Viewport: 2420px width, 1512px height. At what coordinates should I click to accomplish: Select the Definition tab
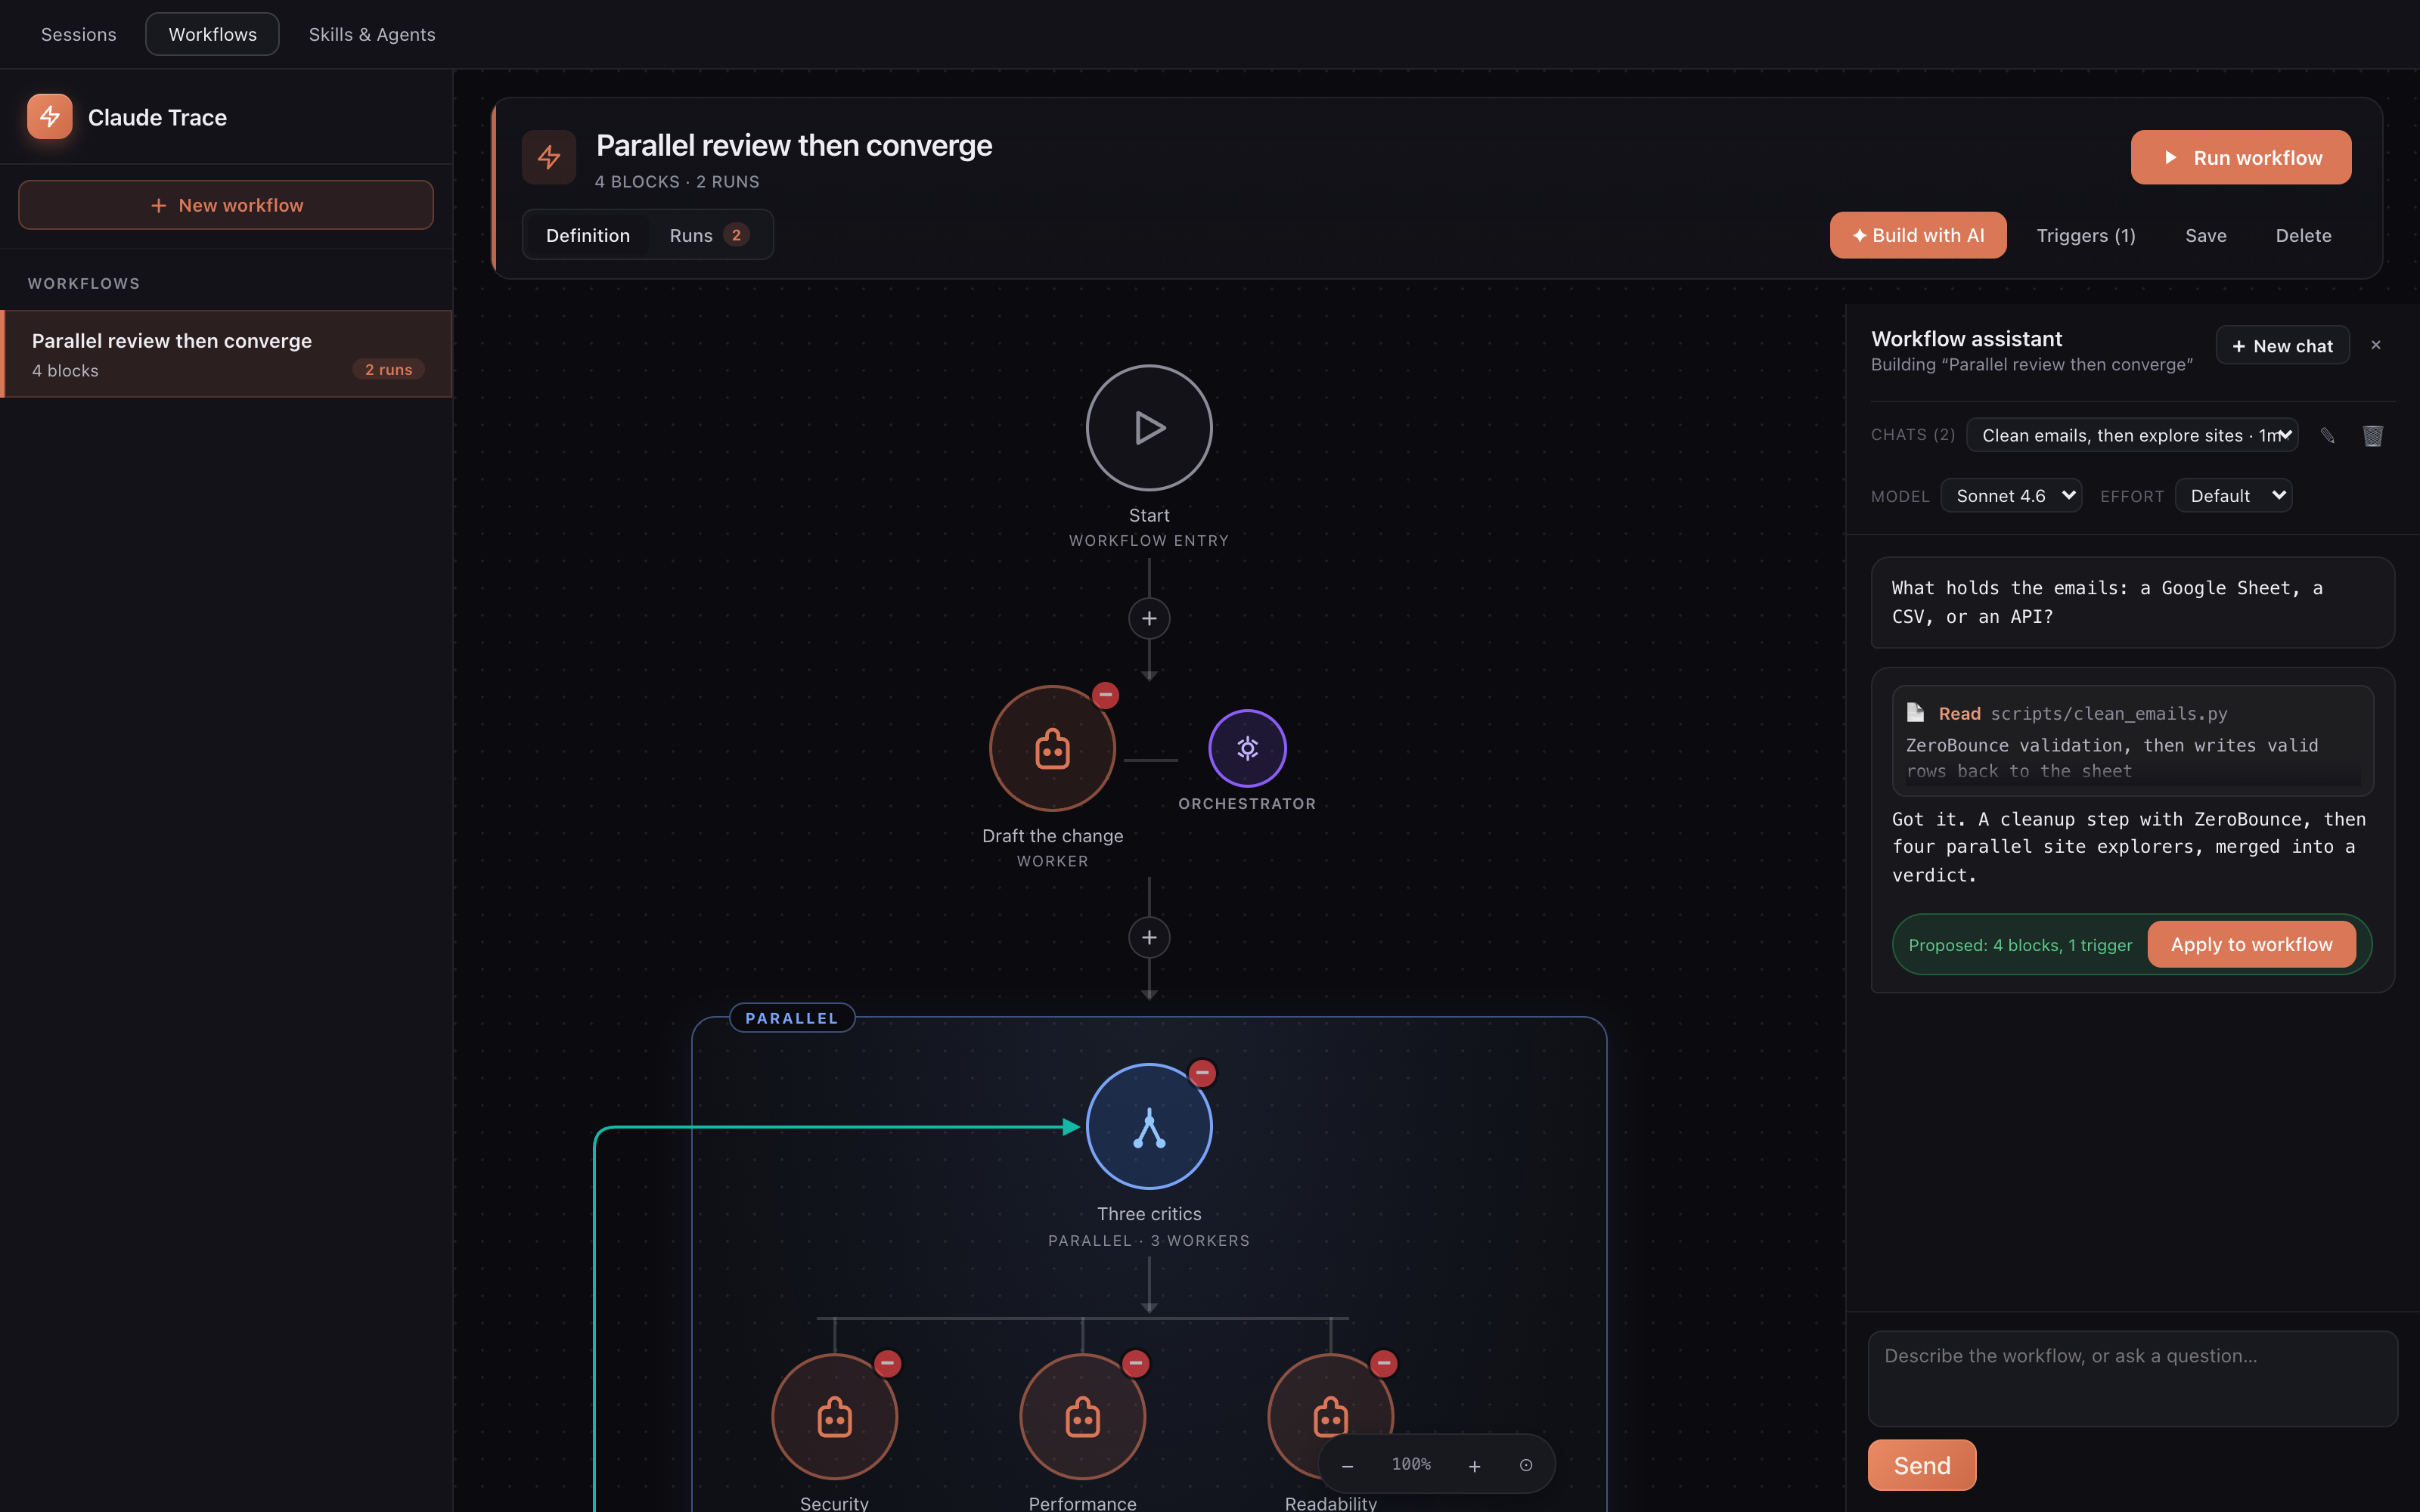[x=588, y=235]
